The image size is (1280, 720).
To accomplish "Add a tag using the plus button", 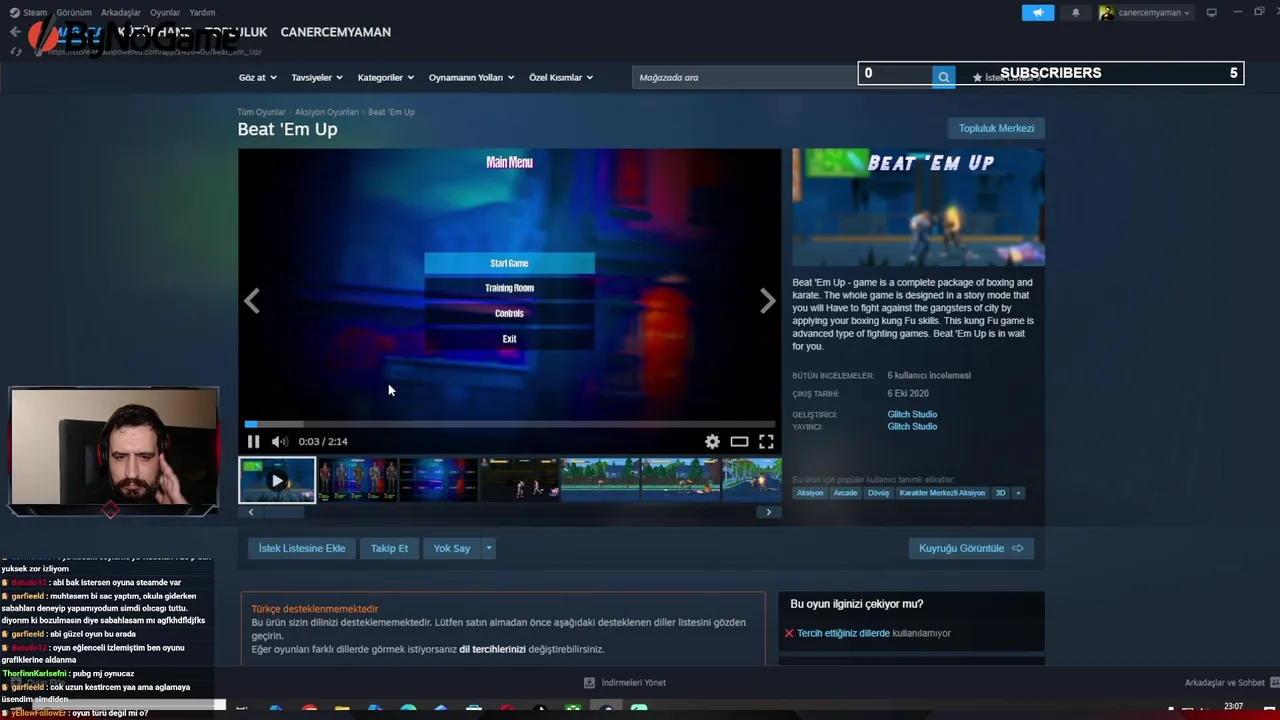I will tap(1018, 493).
